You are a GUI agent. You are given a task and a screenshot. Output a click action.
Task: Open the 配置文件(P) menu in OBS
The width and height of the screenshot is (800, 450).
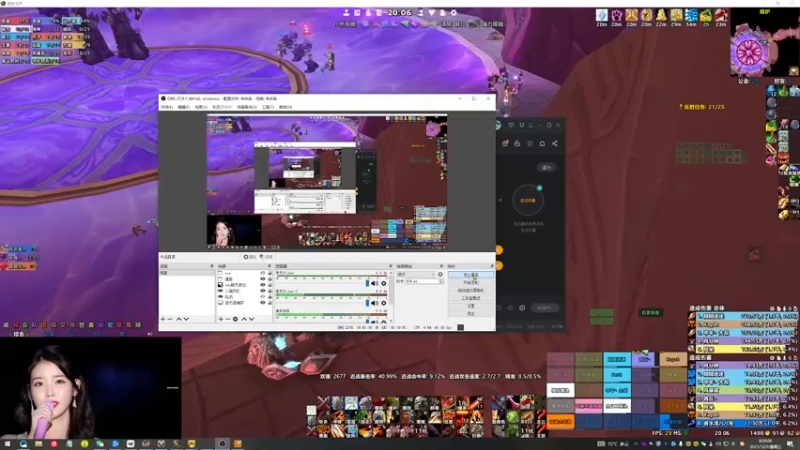click(x=222, y=107)
